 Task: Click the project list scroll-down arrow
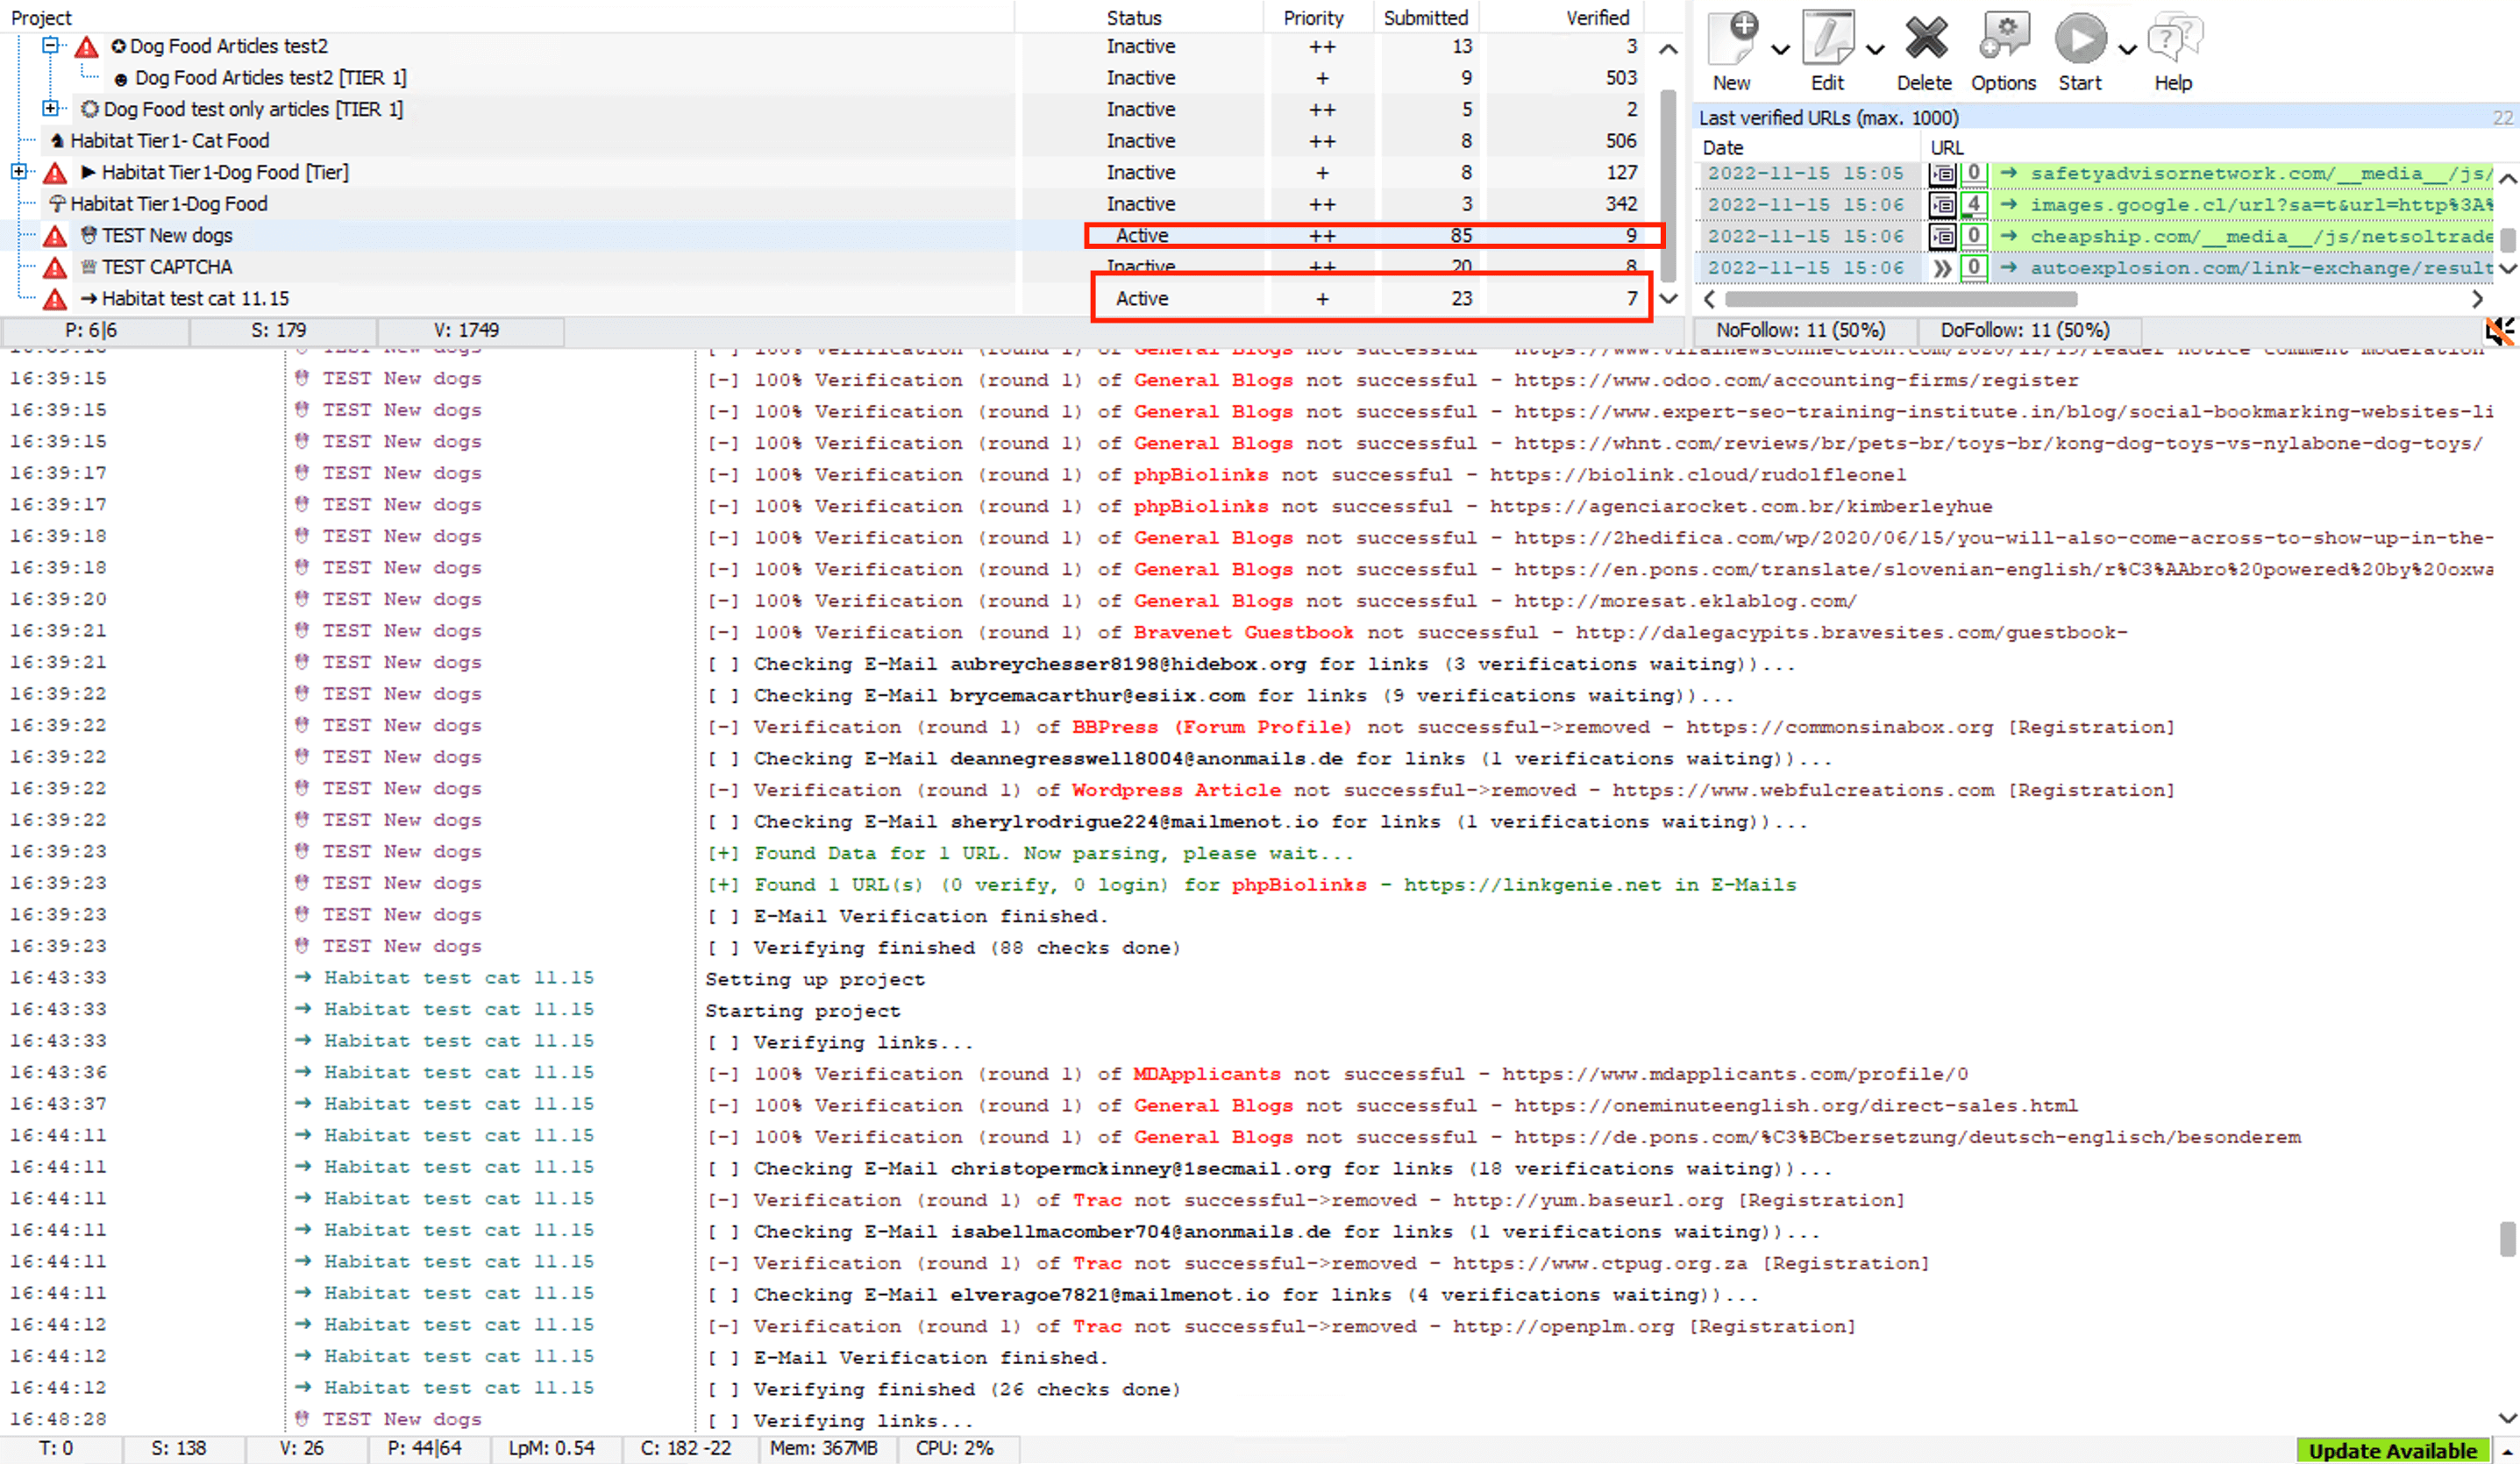1668,298
